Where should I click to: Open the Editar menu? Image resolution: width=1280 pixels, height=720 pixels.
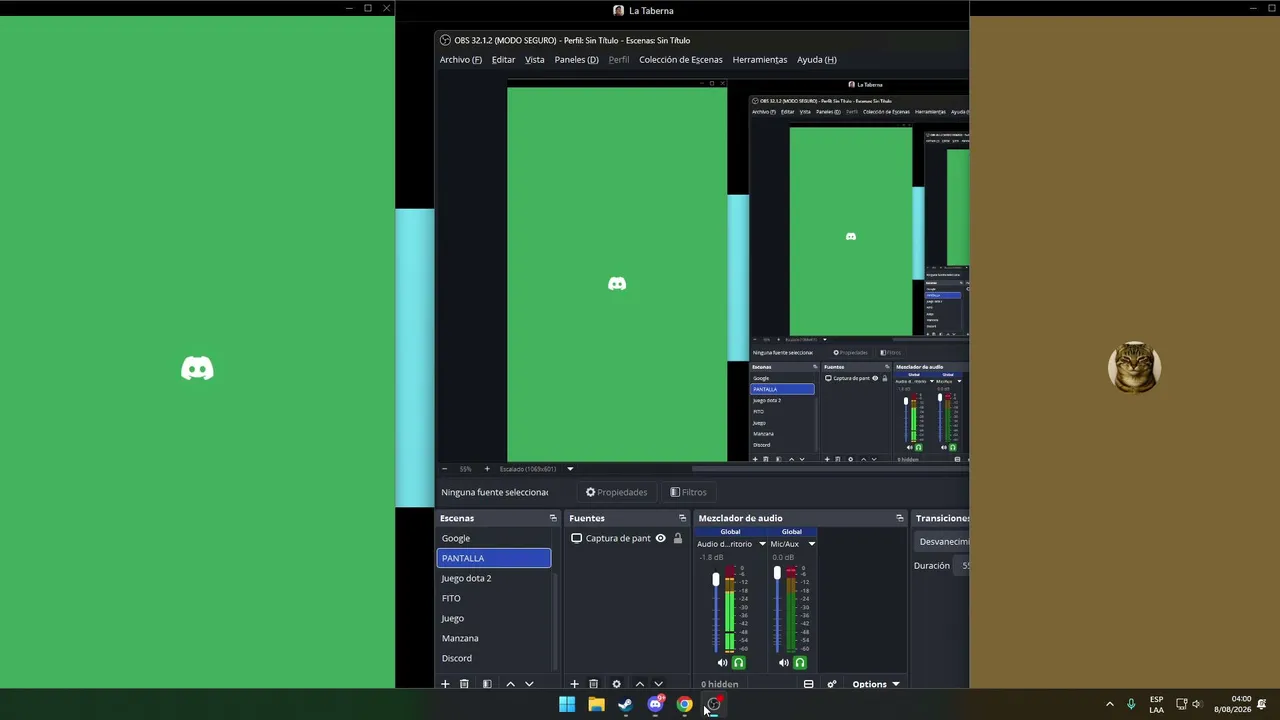click(503, 59)
